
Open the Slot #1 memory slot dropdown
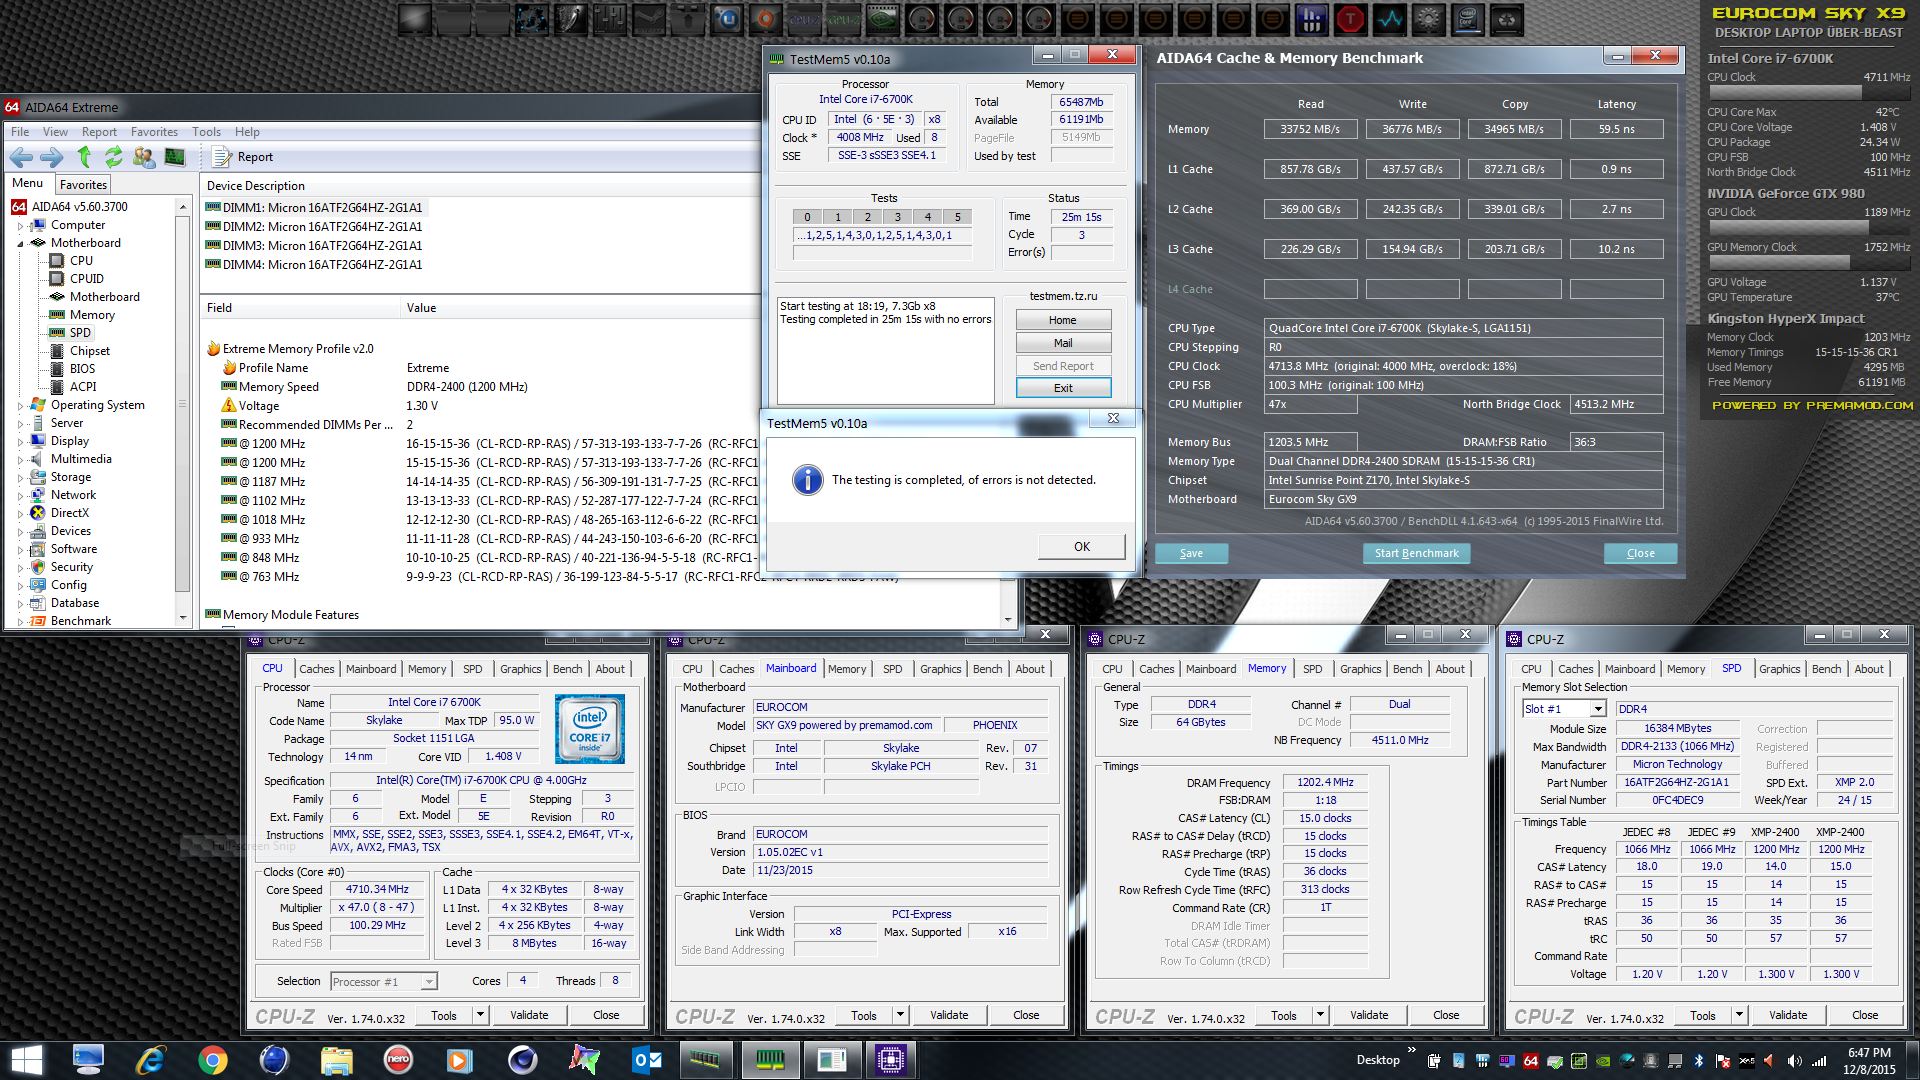[x=1597, y=709]
